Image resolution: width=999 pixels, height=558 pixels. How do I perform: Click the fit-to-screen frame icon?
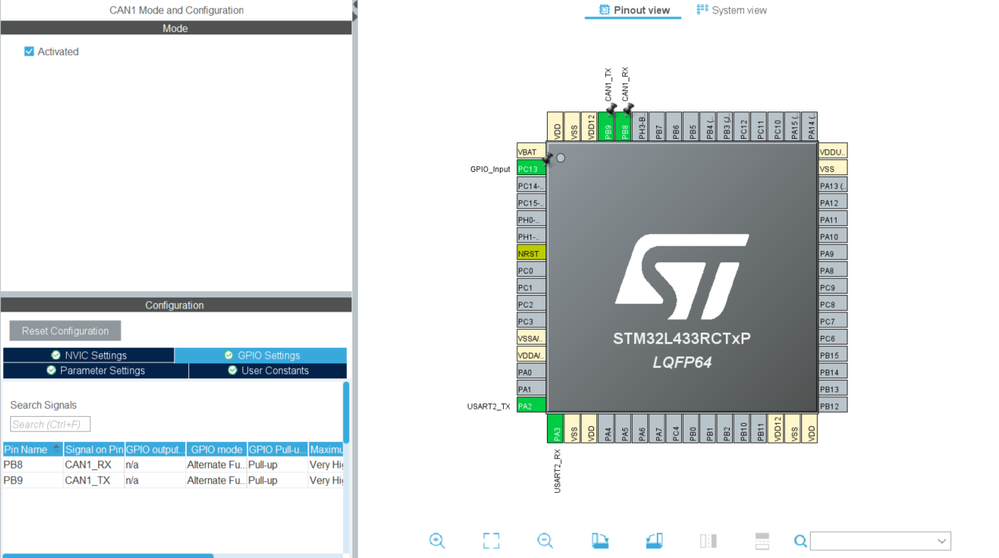[491, 541]
